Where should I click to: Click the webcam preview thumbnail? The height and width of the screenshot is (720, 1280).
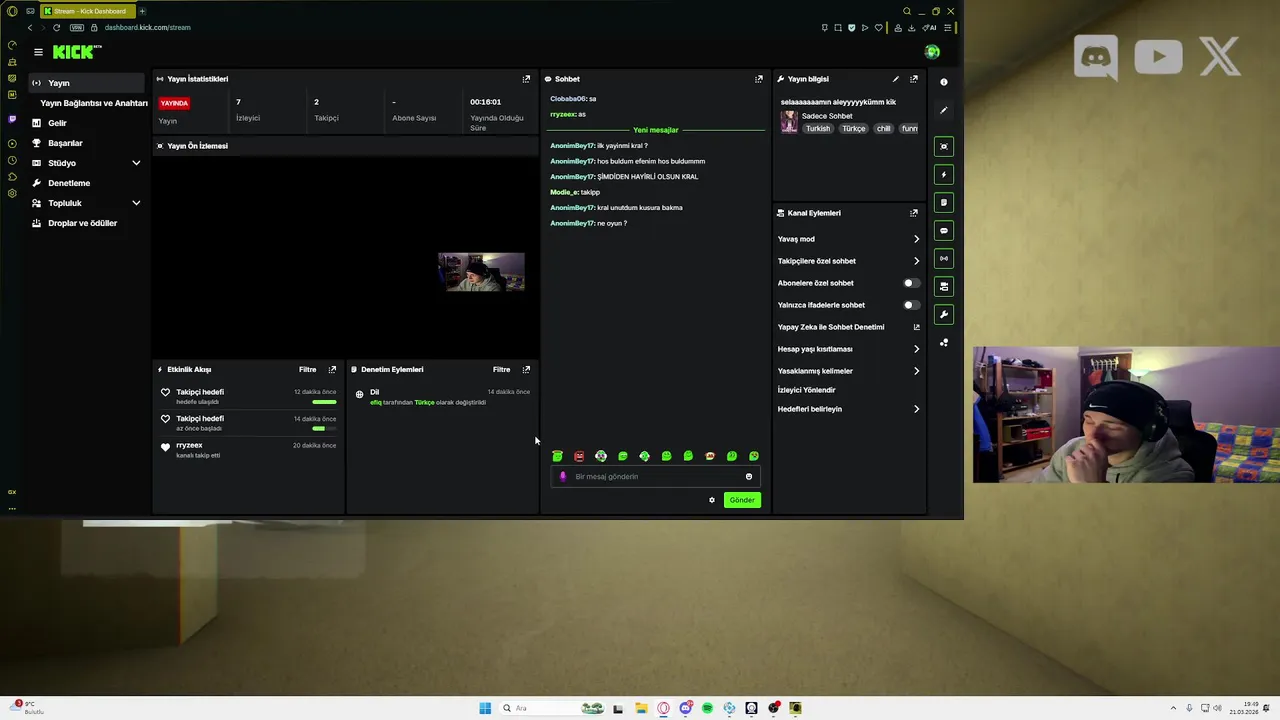click(x=481, y=272)
